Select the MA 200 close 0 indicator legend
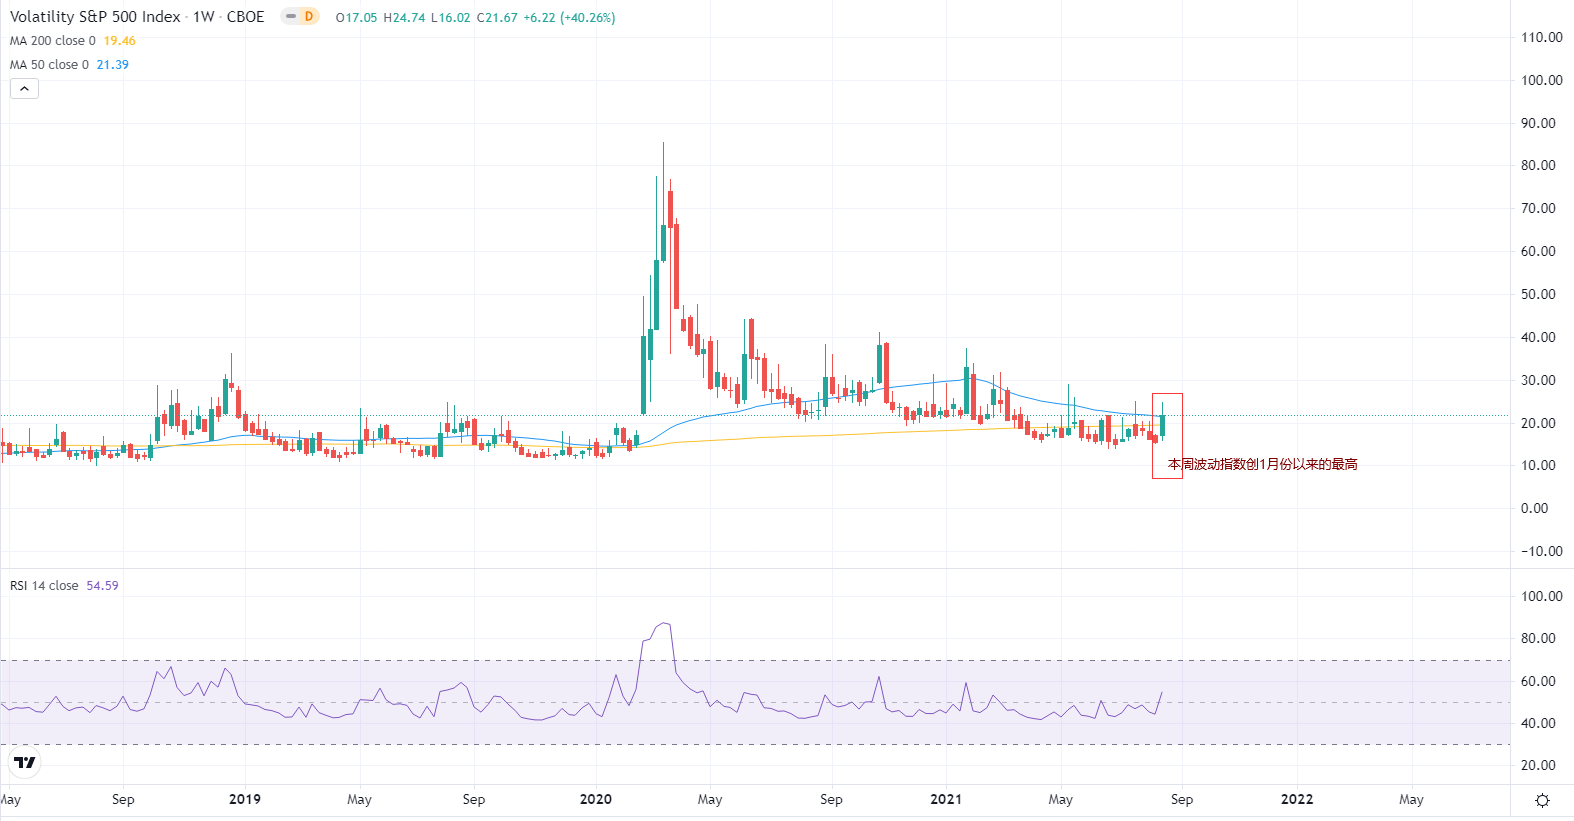The height and width of the screenshot is (821, 1574). click(53, 41)
